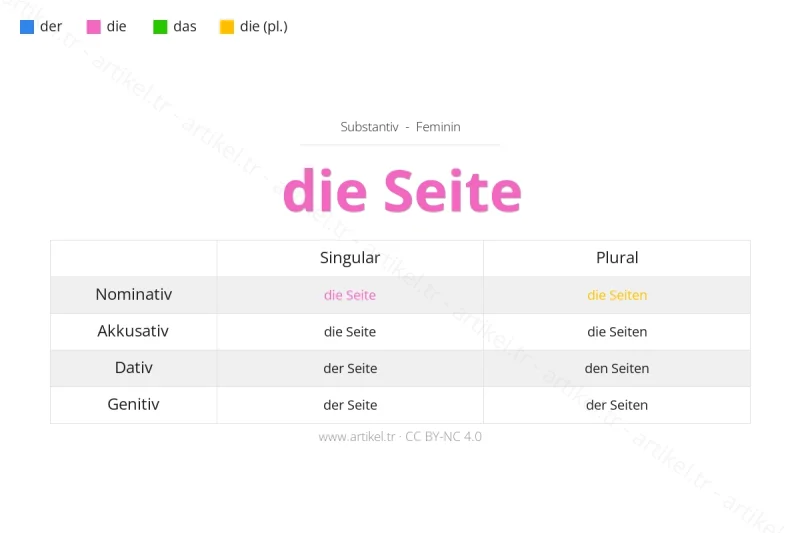This screenshot has height=533, width=800.
Task: Click the Singular column header
Action: [x=350, y=258]
